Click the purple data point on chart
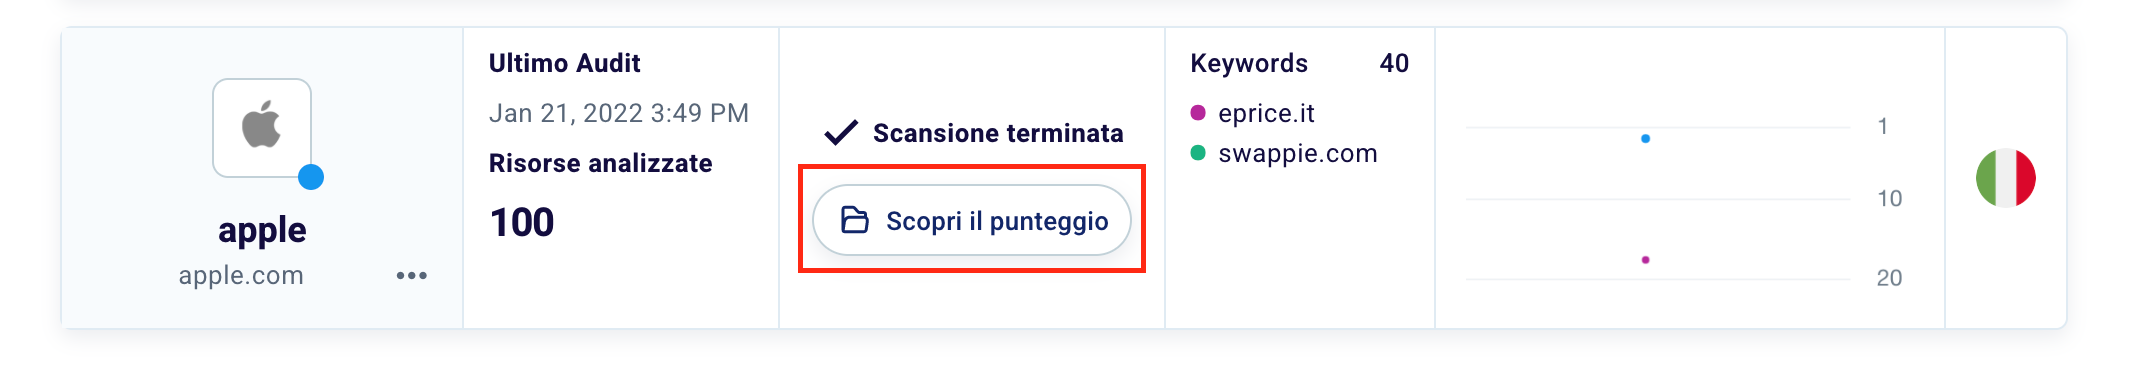Viewport: 2142px width, 372px height. click(1645, 260)
